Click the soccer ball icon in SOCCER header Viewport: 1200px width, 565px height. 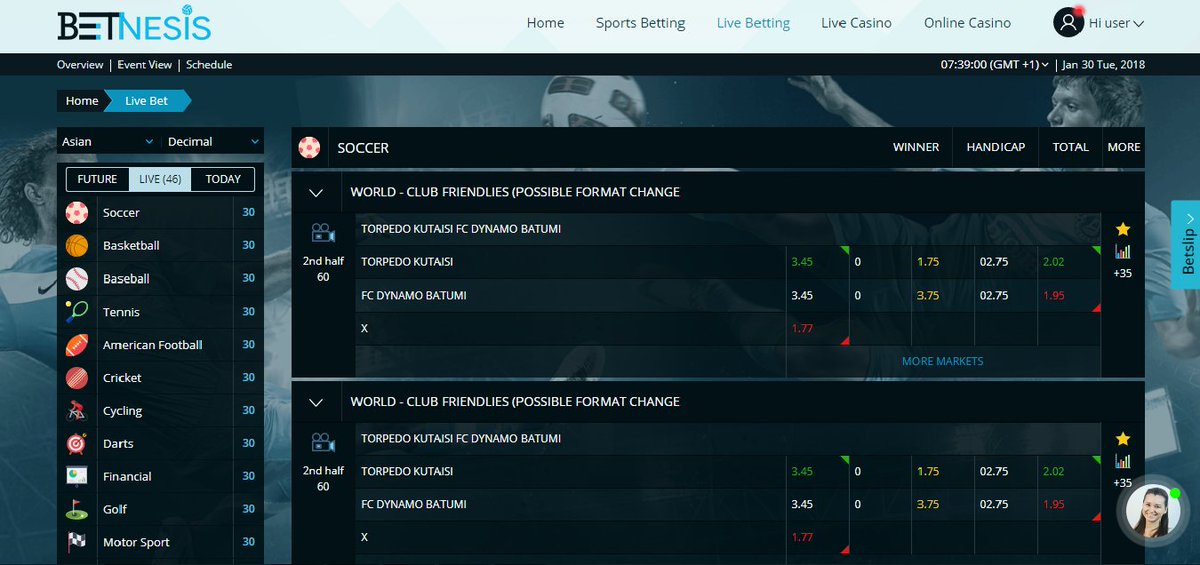click(x=310, y=147)
